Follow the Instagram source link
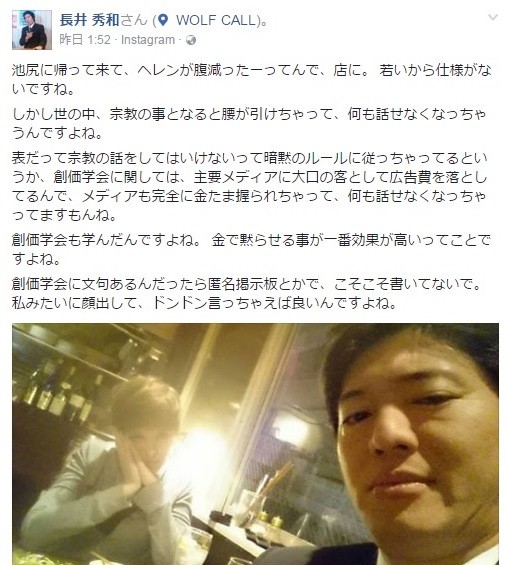Screen dimensions: 507x565 (x=148, y=40)
